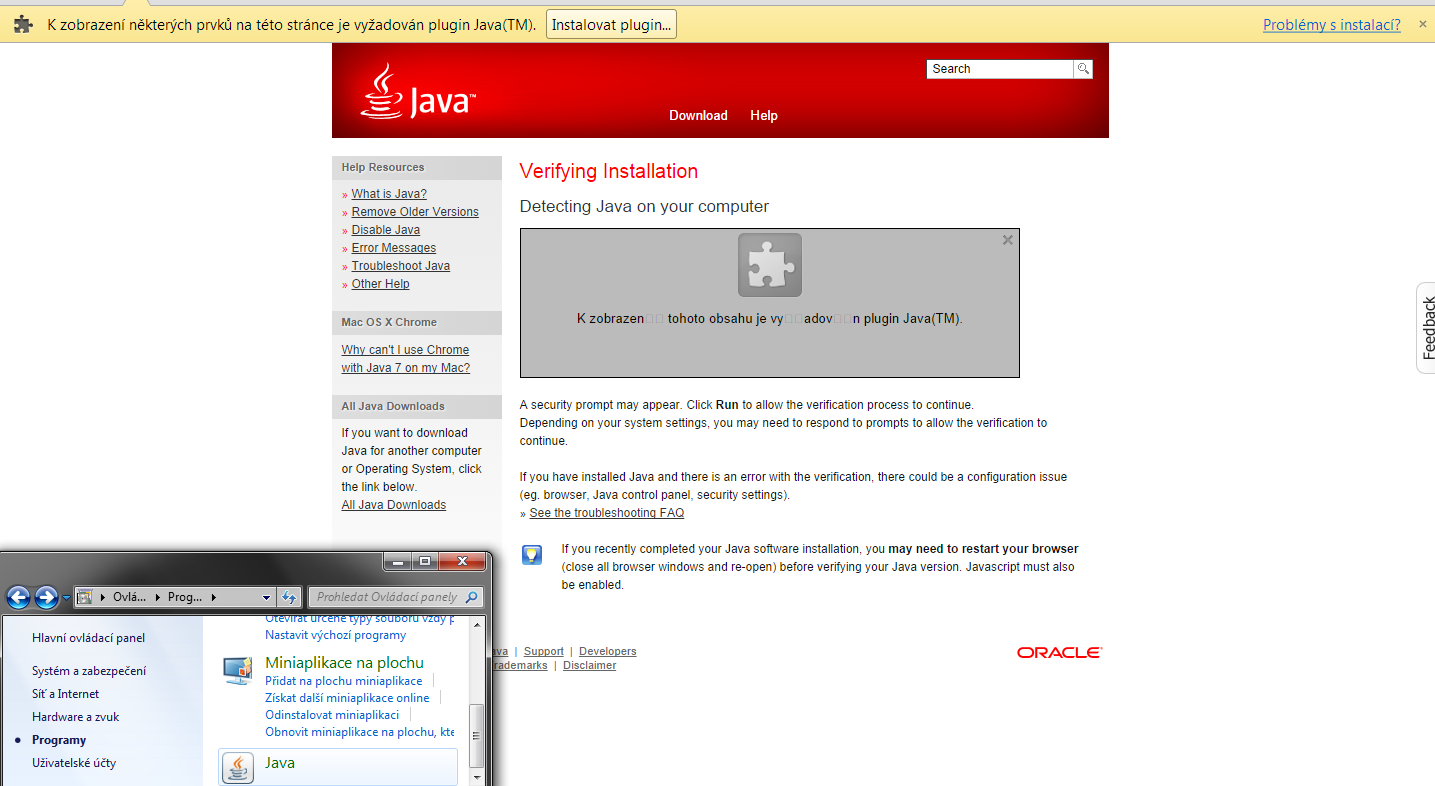The height and width of the screenshot is (786, 1435).
Task: Open the Other Help link
Action: pos(380,284)
